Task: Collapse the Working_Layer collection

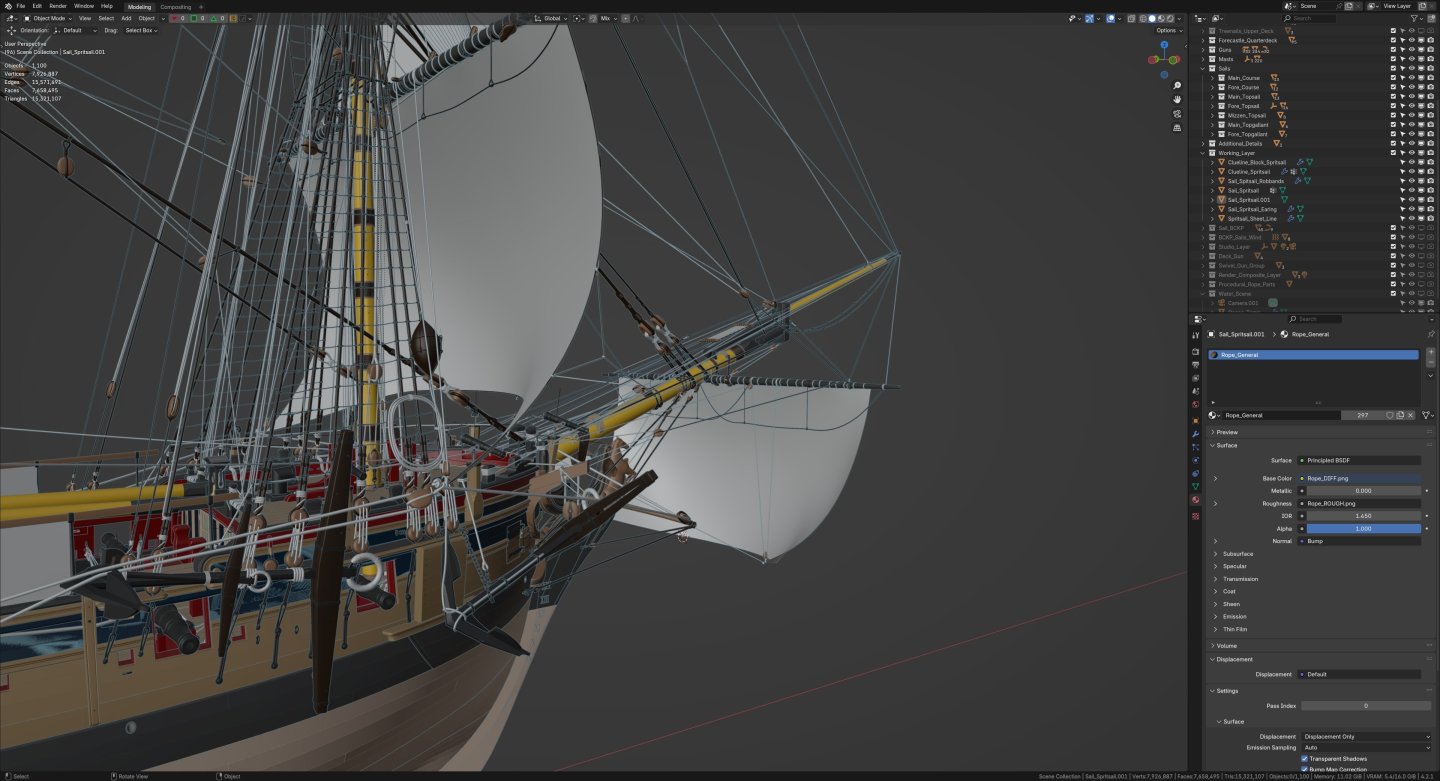Action: coord(1203,153)
